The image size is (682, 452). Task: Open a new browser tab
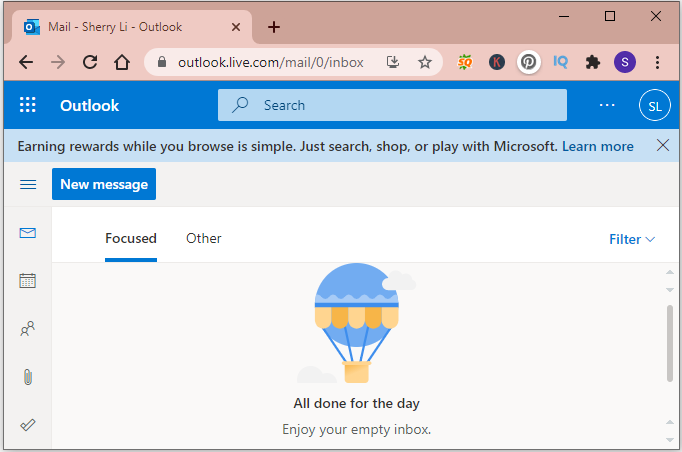click(274, 27)
